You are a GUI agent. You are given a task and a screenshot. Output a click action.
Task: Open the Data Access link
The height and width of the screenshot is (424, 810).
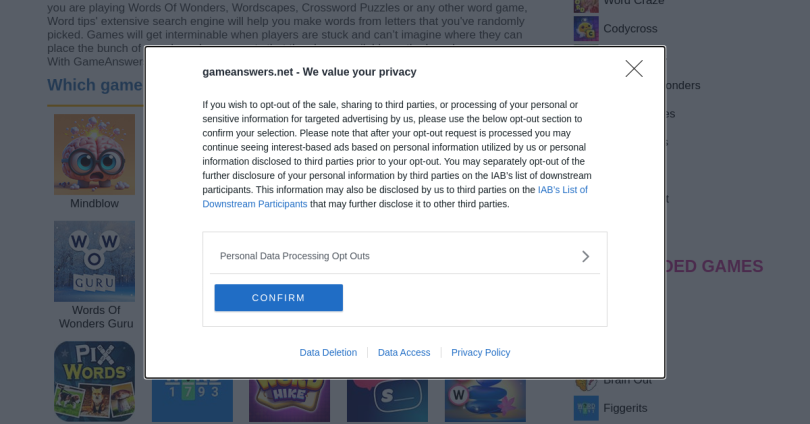[x=404, y=352]
